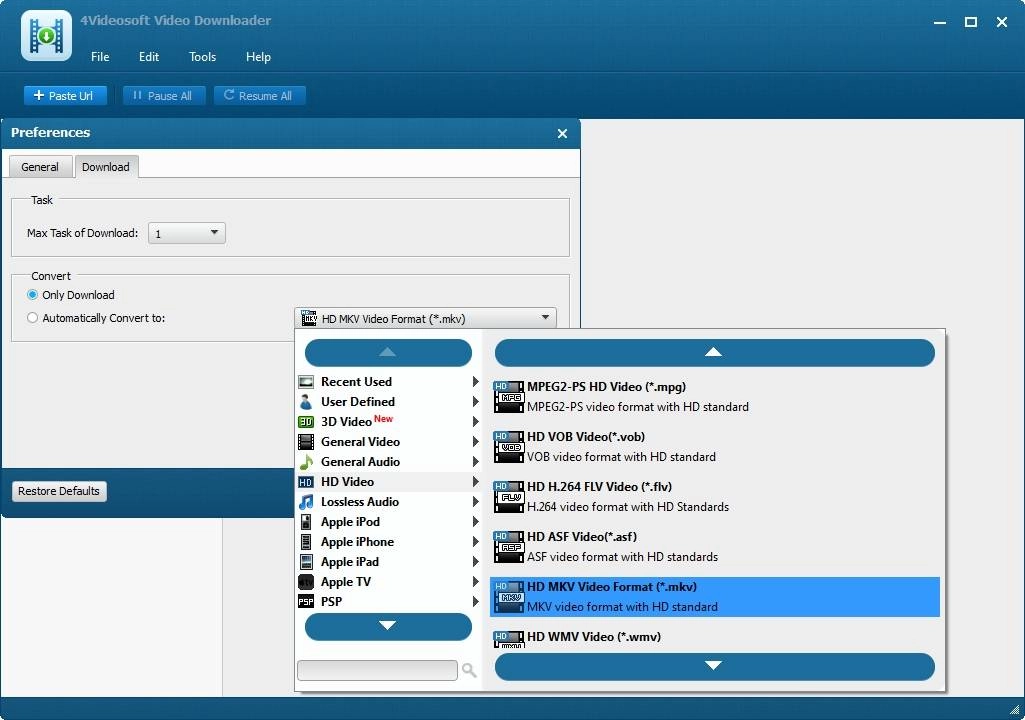The image size is (1025, 720).
Task: Switch to the General preferences tab
Action: coord(40,167)
